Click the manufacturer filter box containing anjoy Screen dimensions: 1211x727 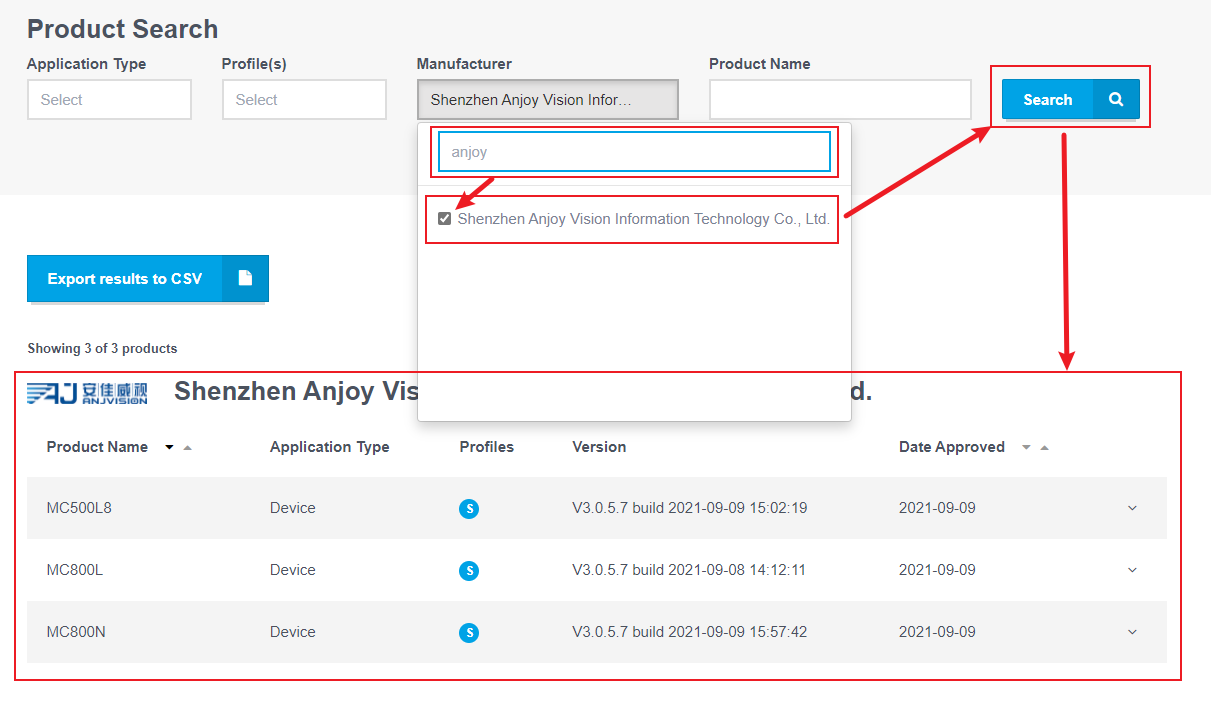click(x=634, y=152)
